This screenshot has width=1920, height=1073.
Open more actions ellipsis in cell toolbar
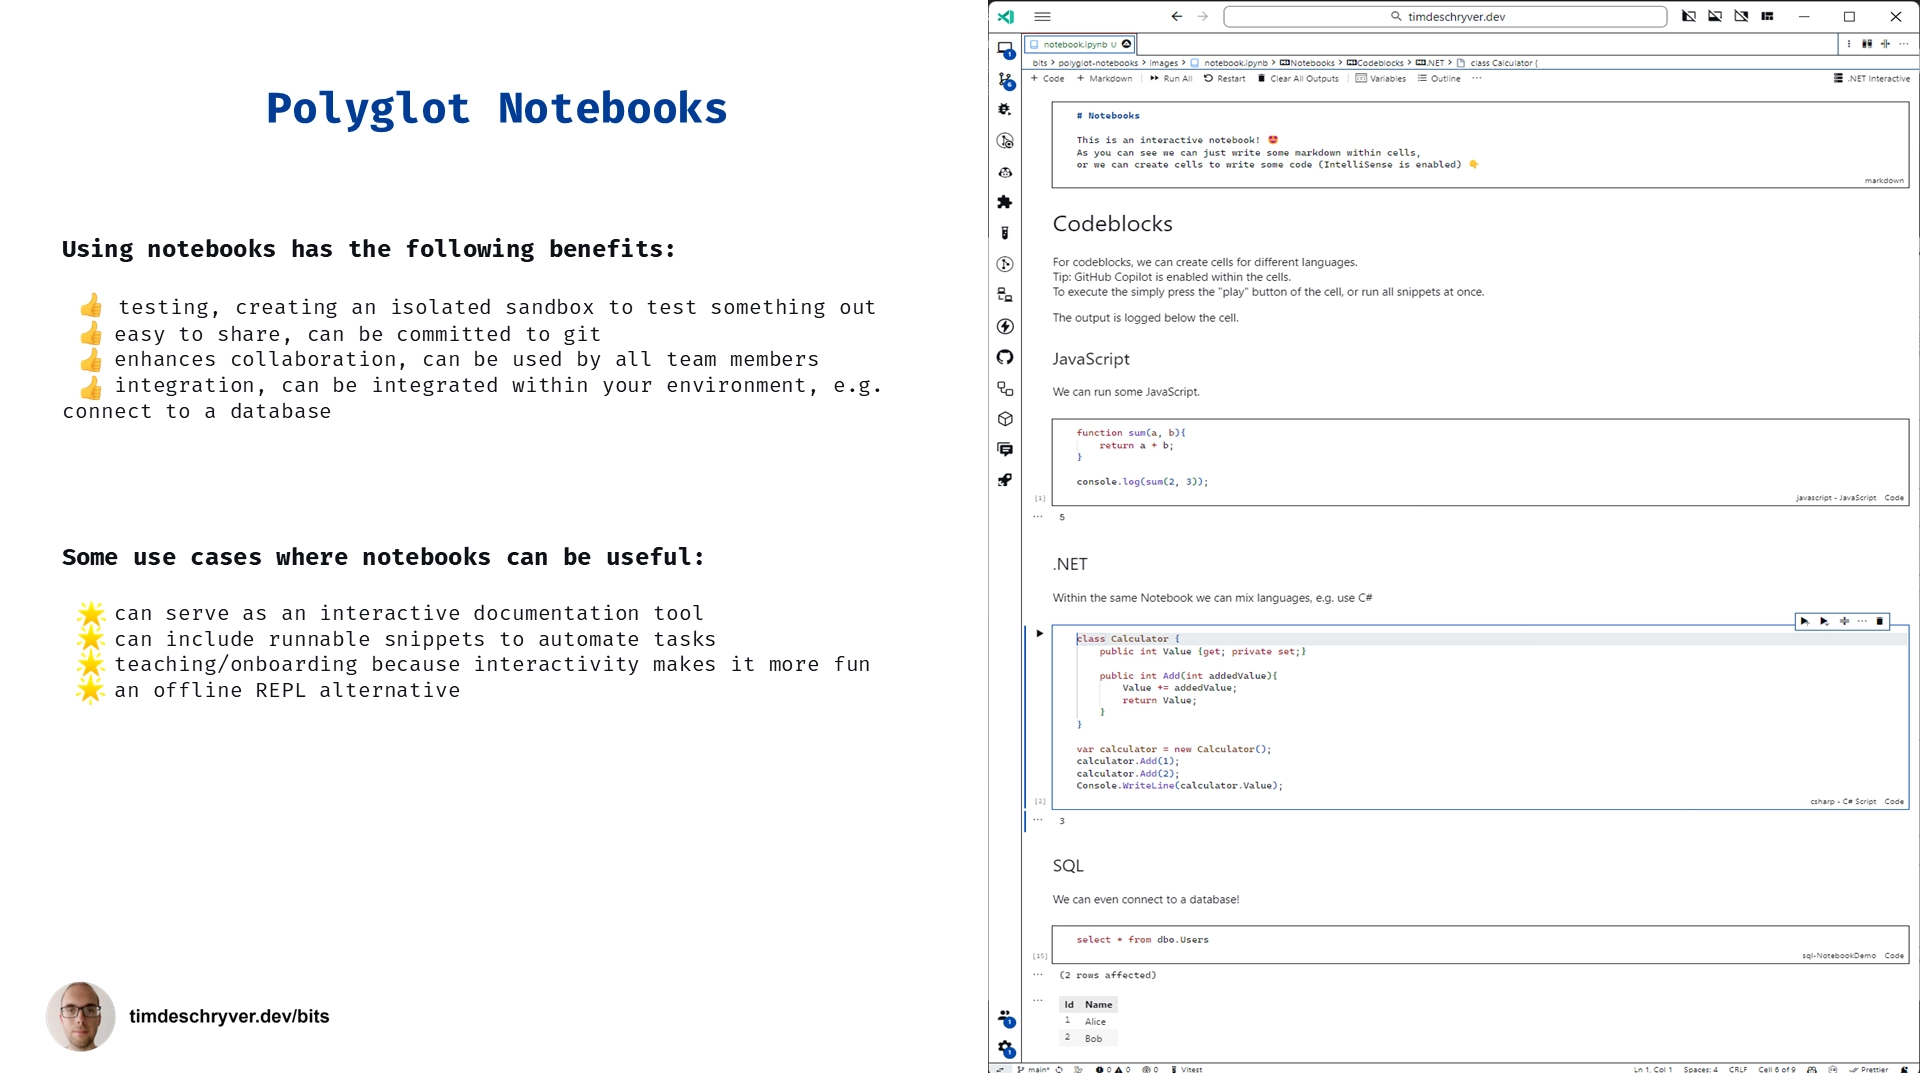(1862, 621)
